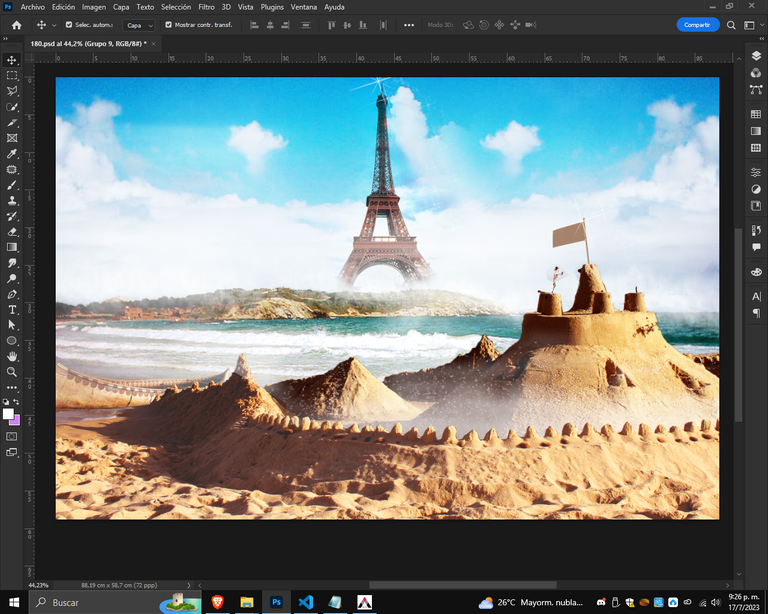Screen dimensions: 768x614
Task: Open the Filtro menu
Action: [206, 7]
